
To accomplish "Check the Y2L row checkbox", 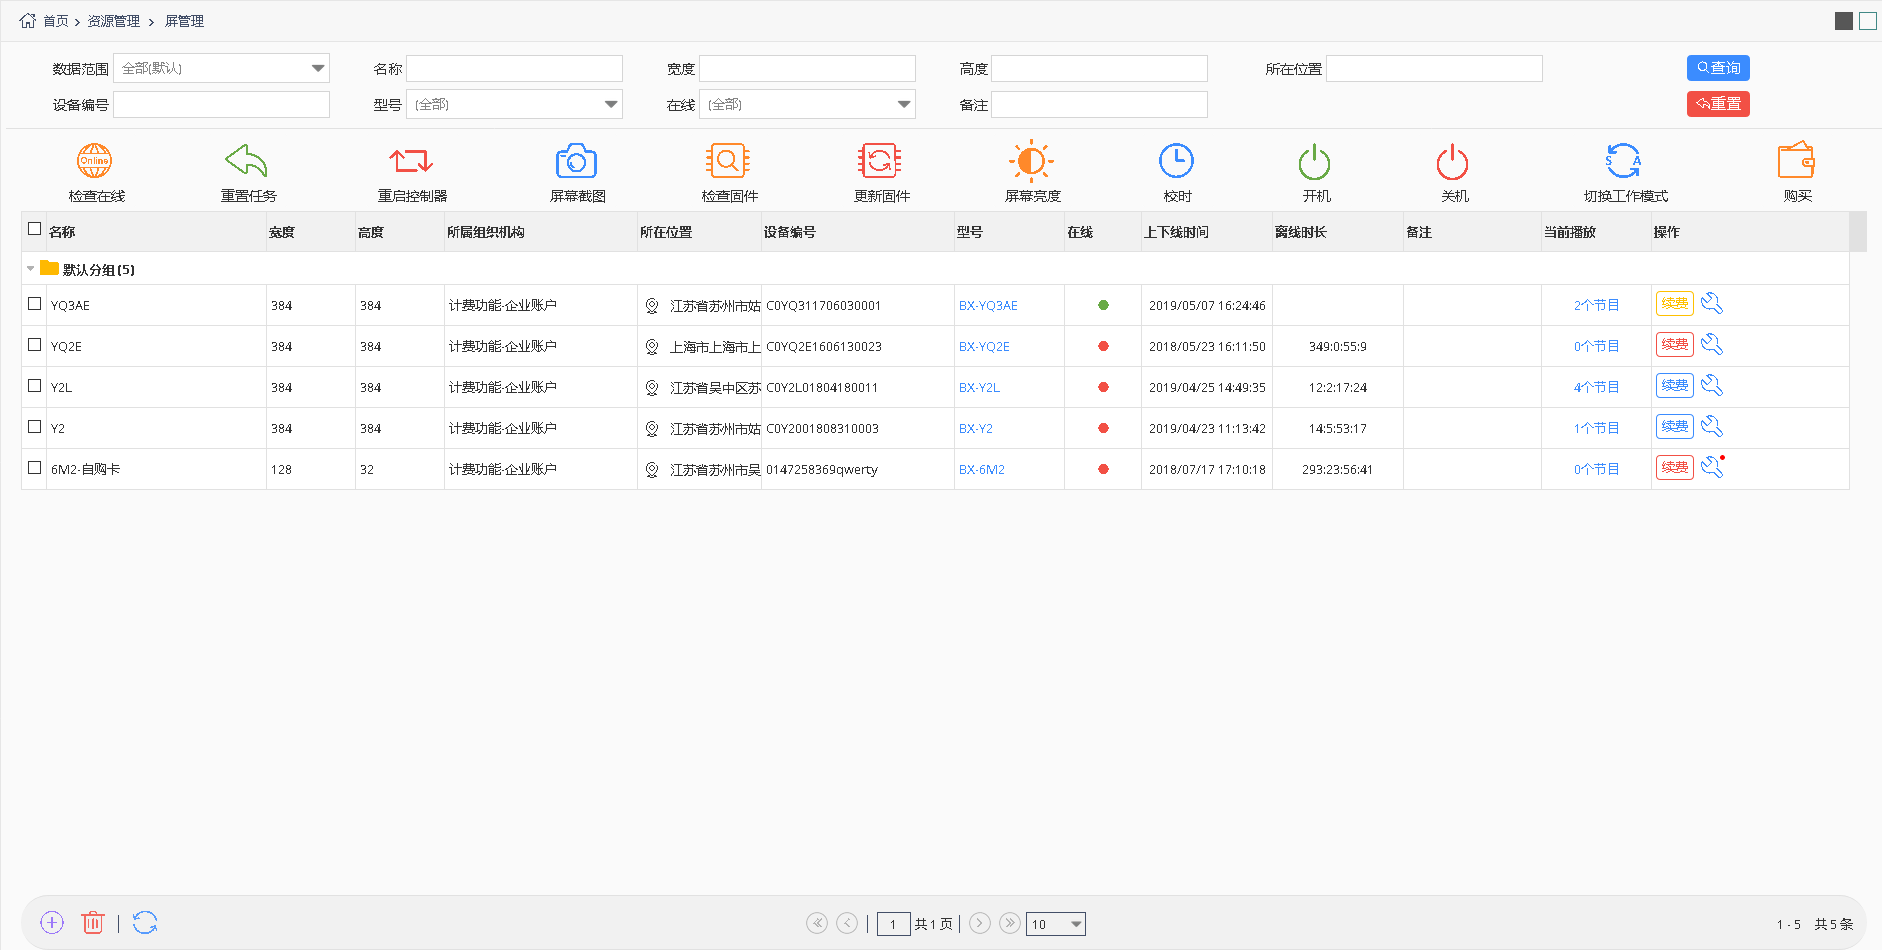I will click(35, 386).
